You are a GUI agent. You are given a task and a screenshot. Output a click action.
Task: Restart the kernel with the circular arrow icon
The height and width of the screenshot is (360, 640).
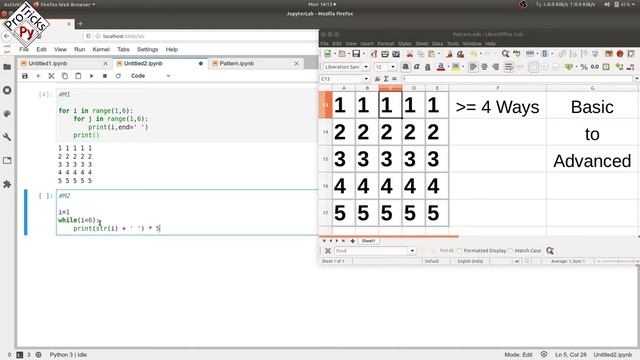pyautogui.click(x=118, y=76)
